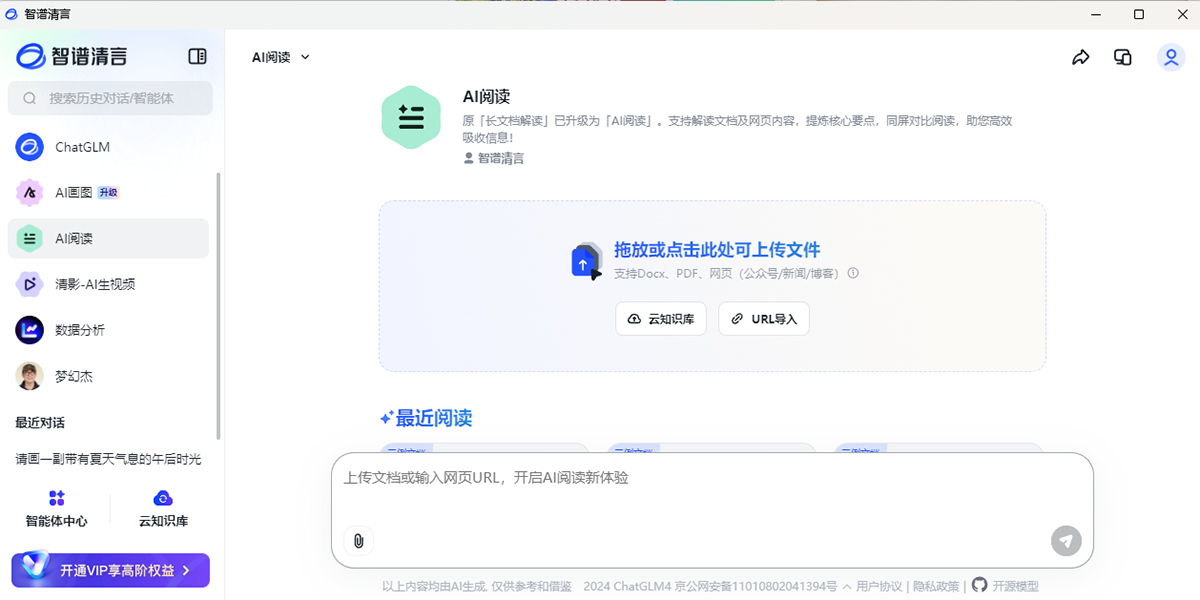Click the send message icon

pyautogui.click(x=1066, y=541)
